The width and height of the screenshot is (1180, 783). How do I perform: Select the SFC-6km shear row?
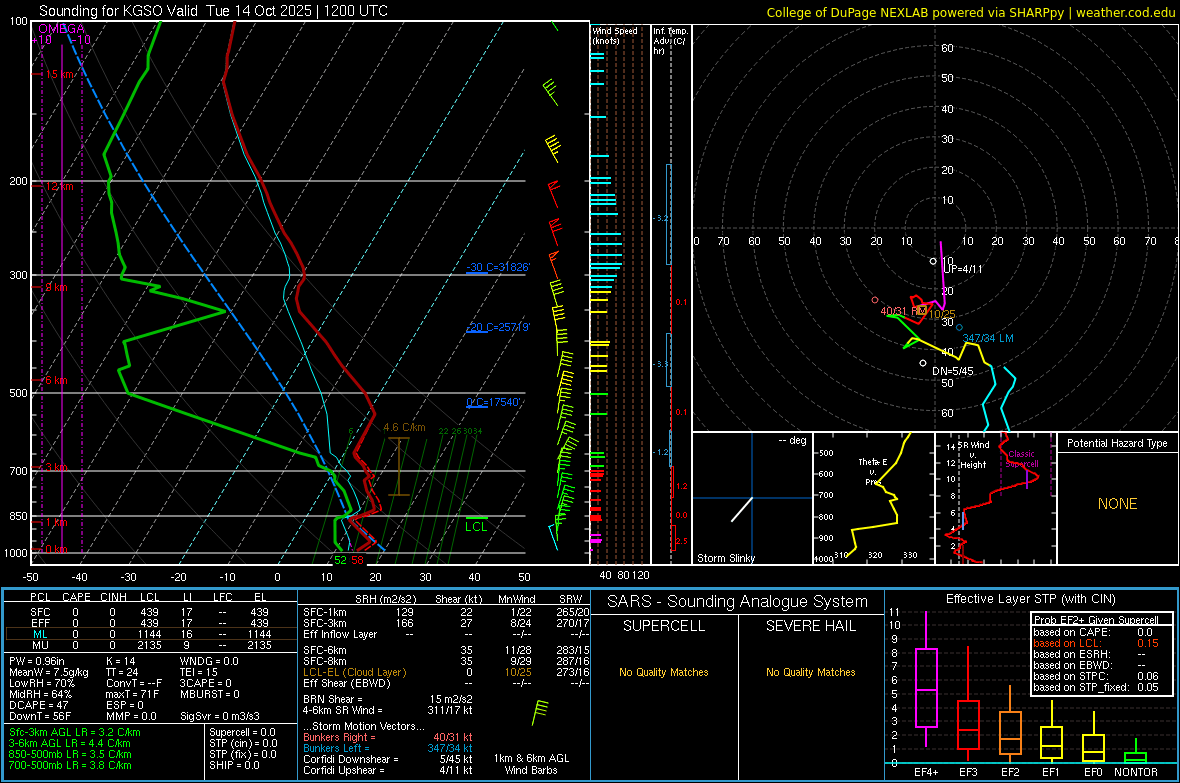(446, 650)
